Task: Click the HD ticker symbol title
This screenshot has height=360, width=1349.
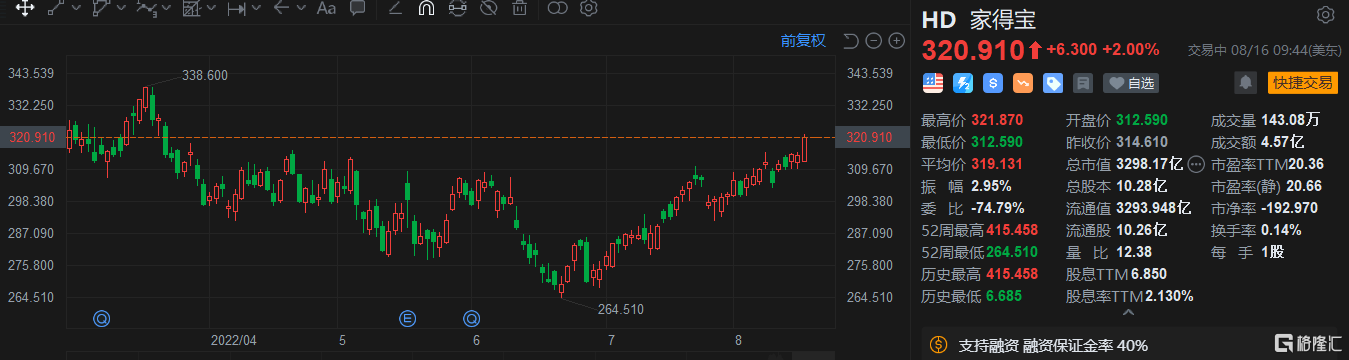Action: coord(940,20)
